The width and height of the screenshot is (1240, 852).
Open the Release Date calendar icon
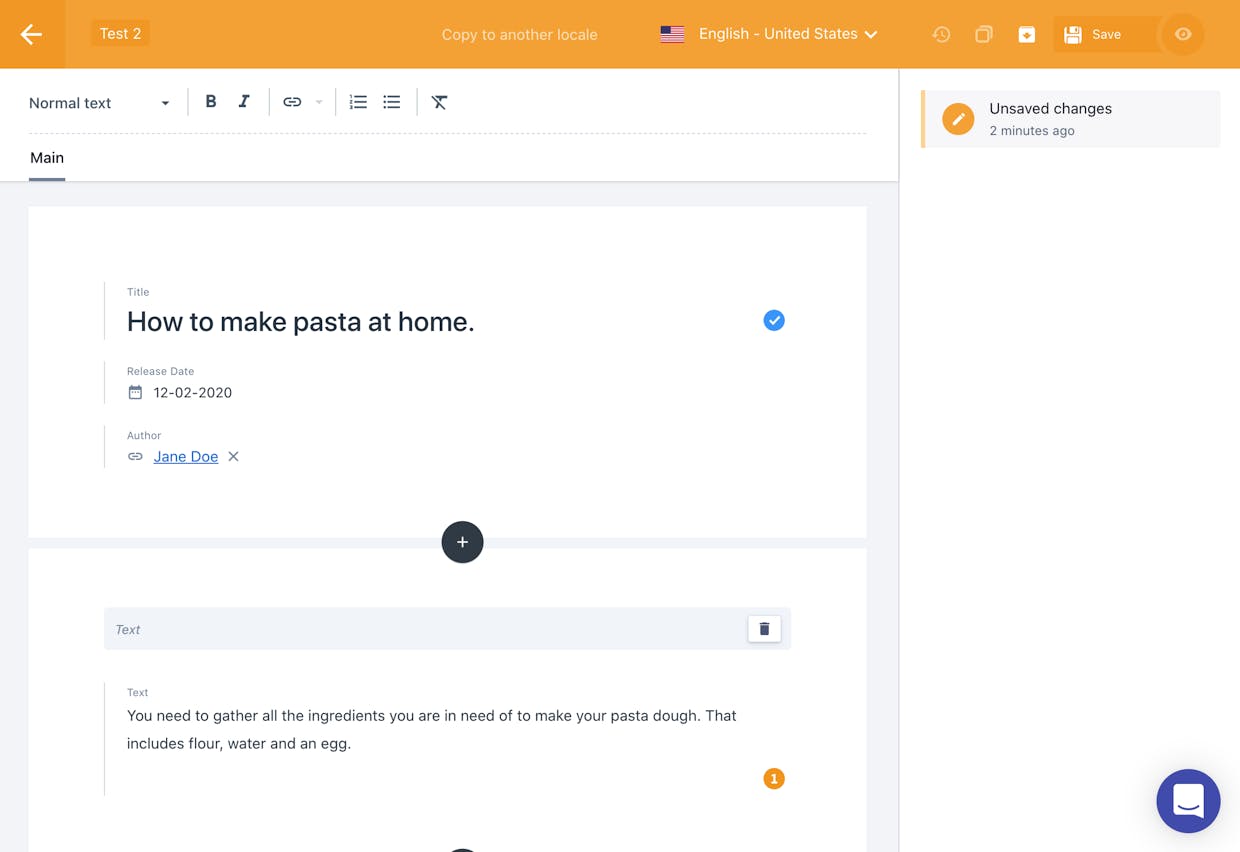[x=135, y=393]
